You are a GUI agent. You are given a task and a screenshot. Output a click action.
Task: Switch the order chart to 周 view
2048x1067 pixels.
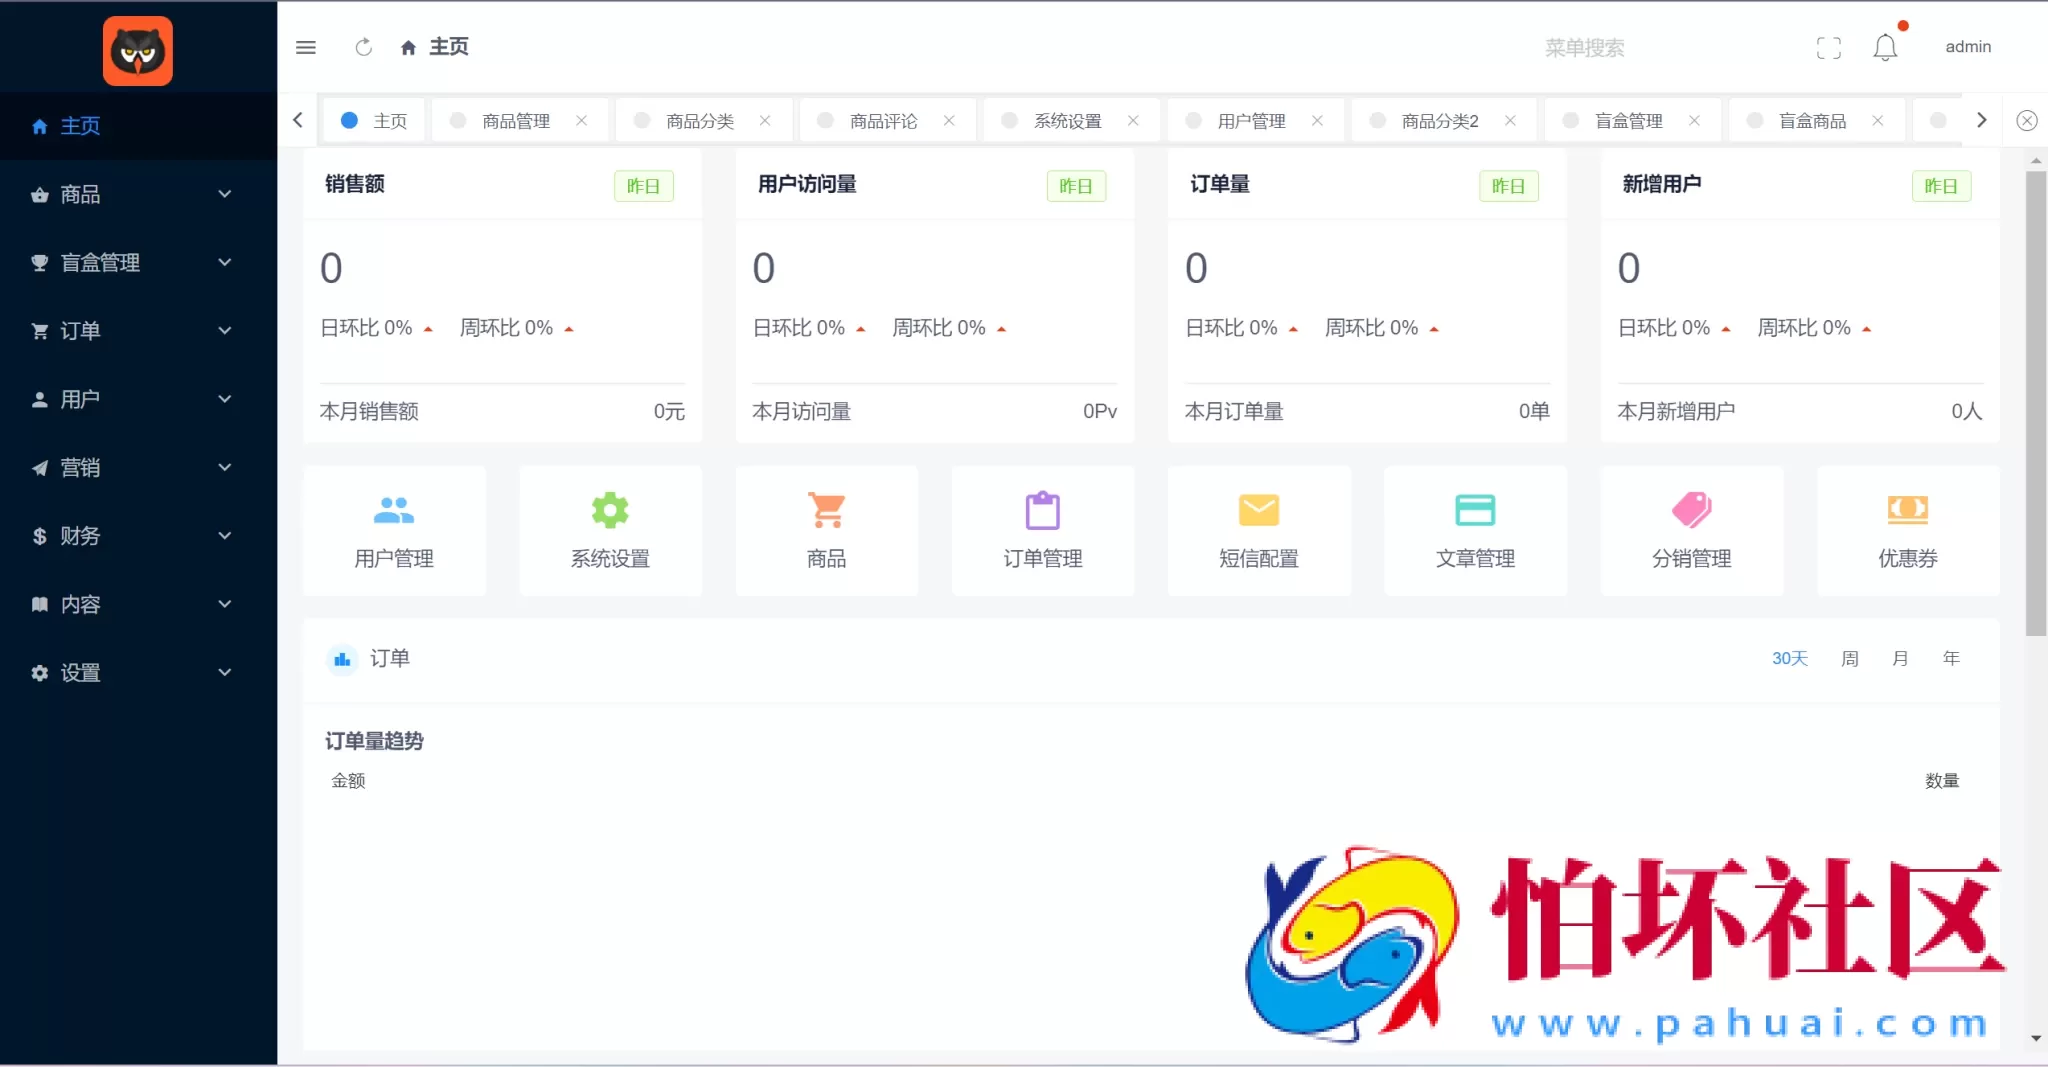1850,658
